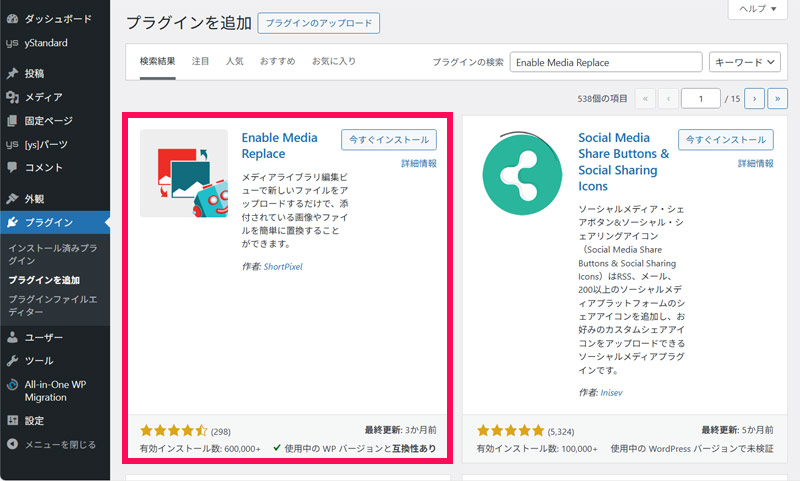Click the pushpin icon for 投稿
The width and height of the screenshot is (800, 481).
[x=12, y=73]
